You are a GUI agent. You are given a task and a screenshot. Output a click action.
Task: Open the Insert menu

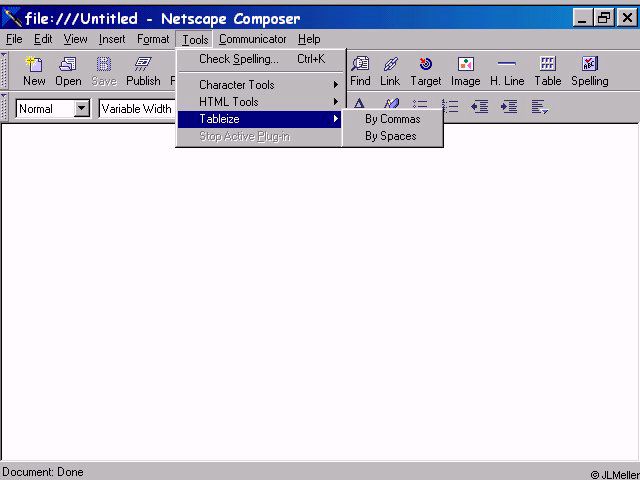[112, 39]
